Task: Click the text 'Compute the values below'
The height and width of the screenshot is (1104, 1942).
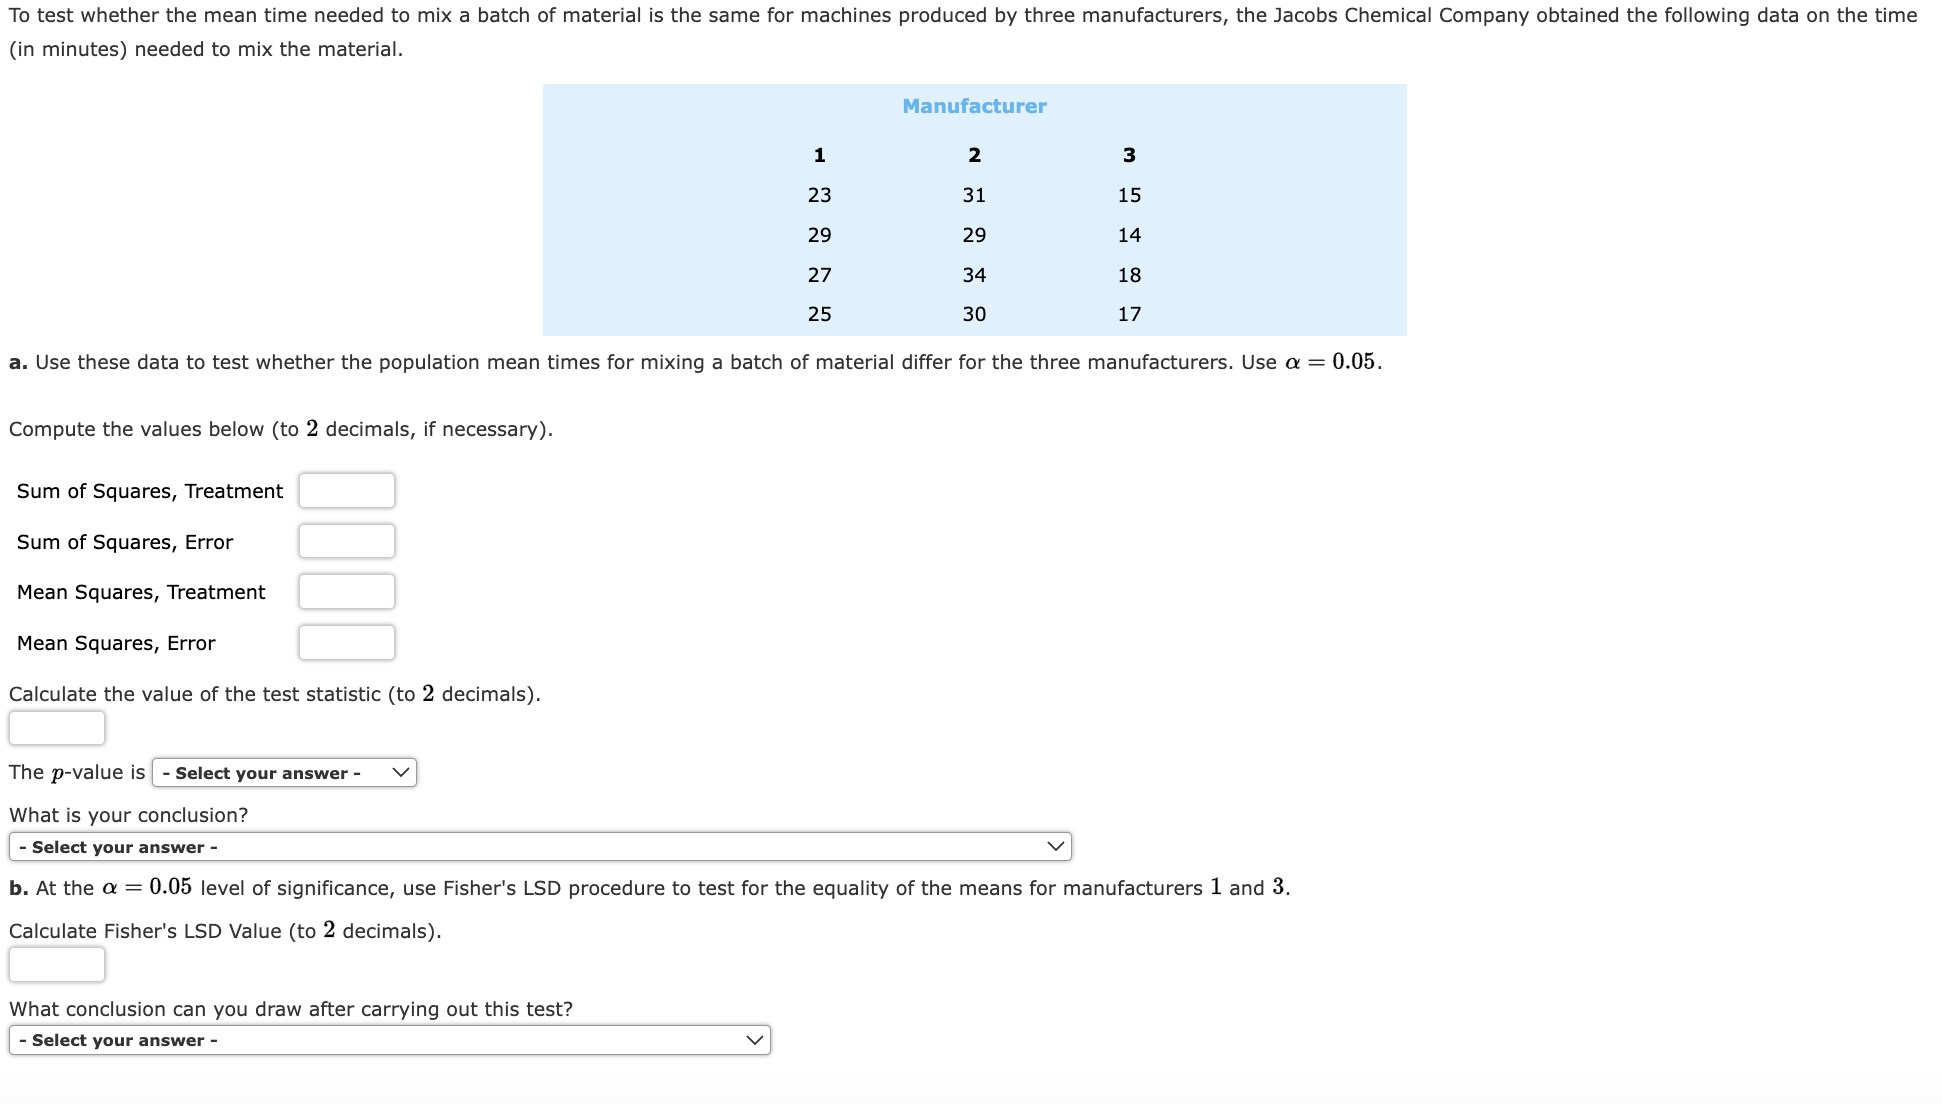Action: click(135, 428)
